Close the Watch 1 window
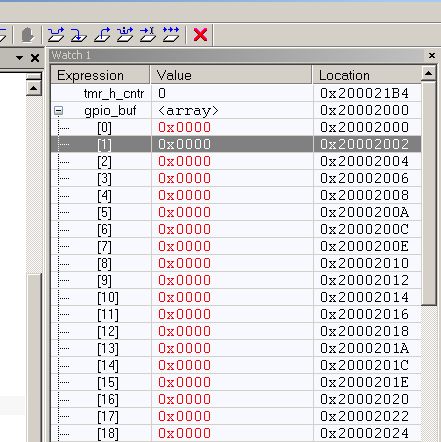Screen dimensions: 441x442 [x=432, y=55]
